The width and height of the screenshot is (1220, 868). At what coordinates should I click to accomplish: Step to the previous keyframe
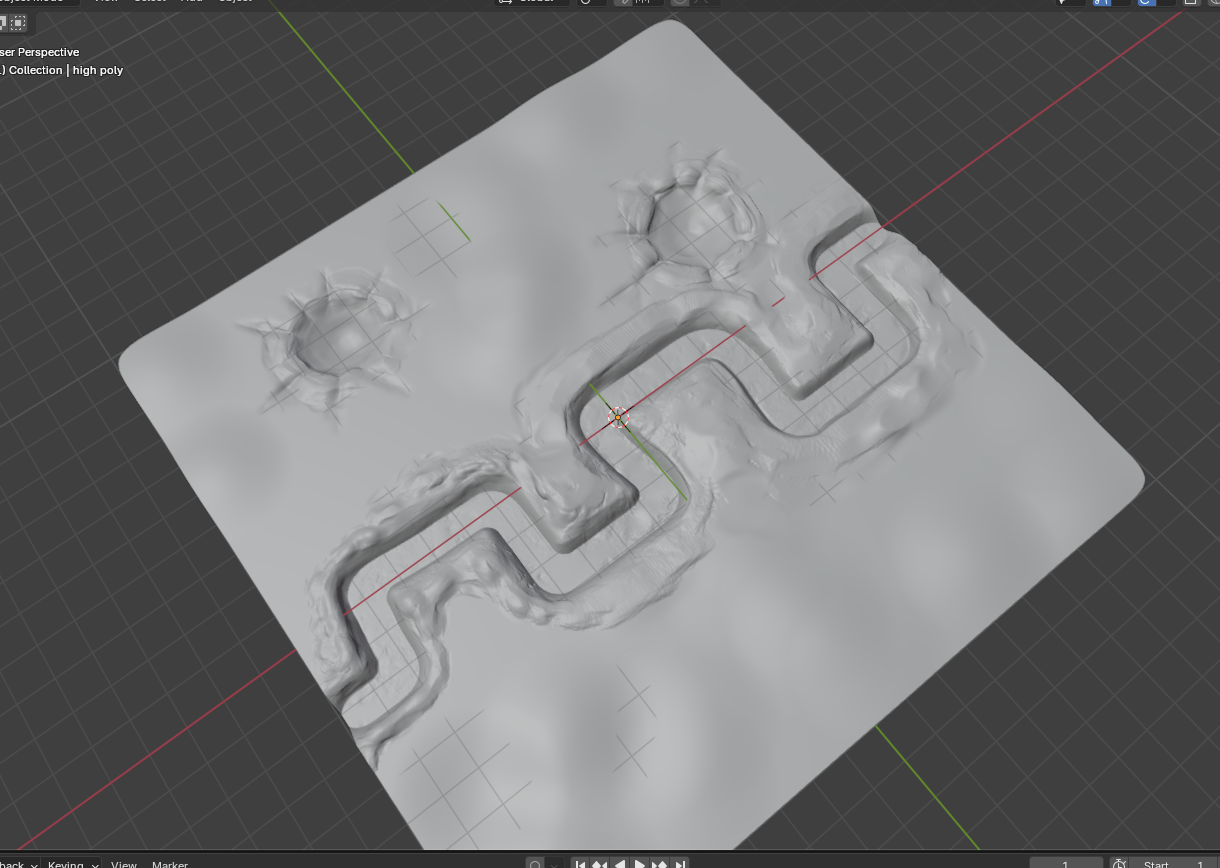600,864
